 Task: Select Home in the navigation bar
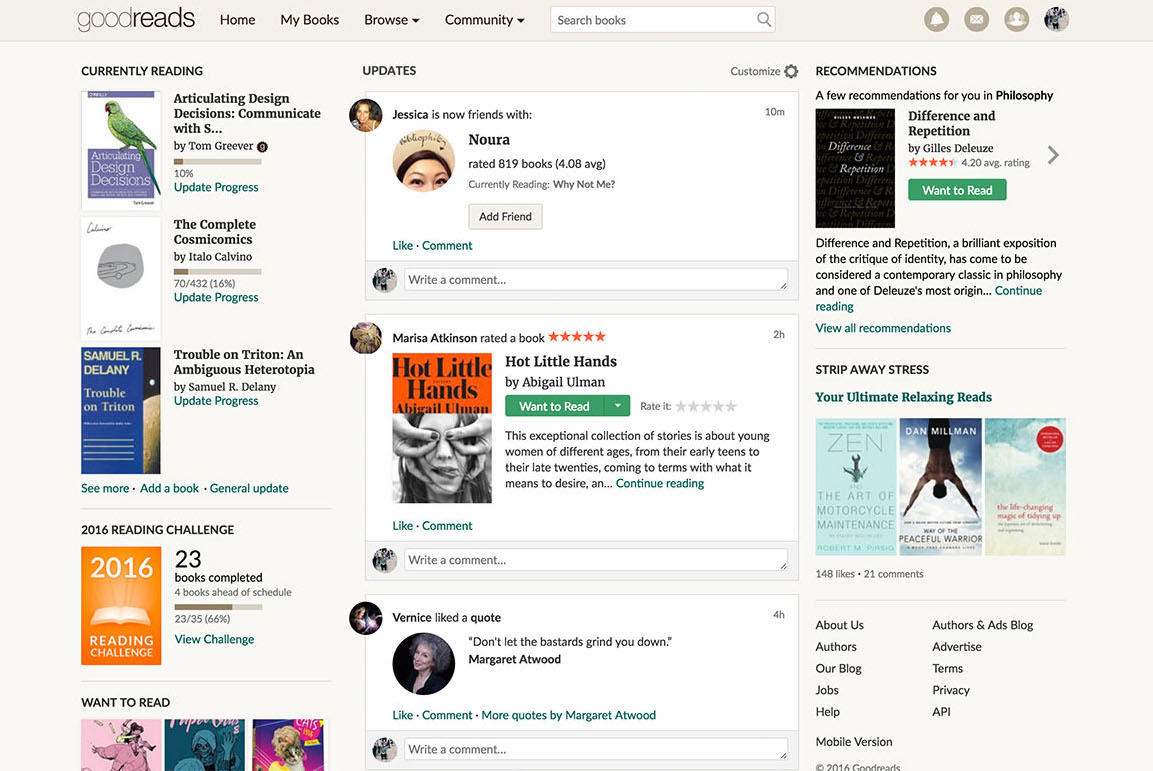click(237, 19)
